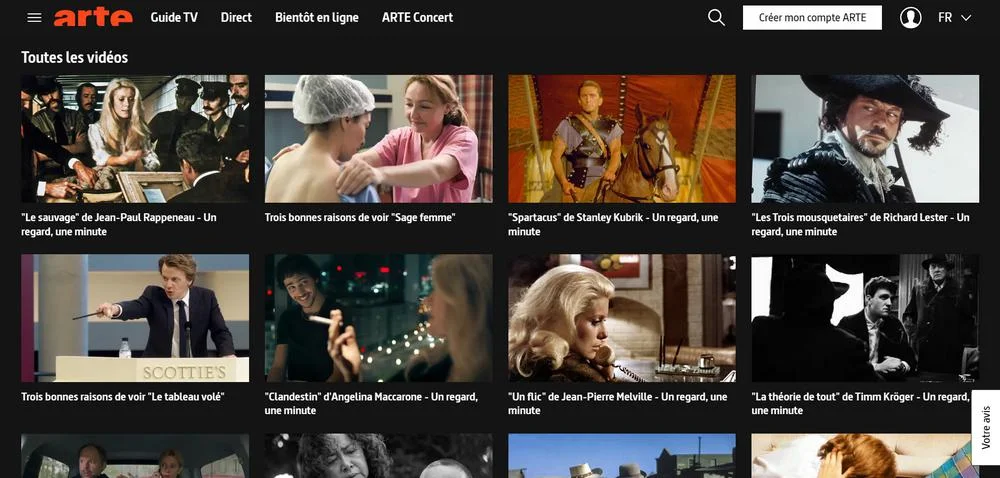Open "Un flic" video thumbnail
This screenshot has height=478, width=1000.
(622, 318)
